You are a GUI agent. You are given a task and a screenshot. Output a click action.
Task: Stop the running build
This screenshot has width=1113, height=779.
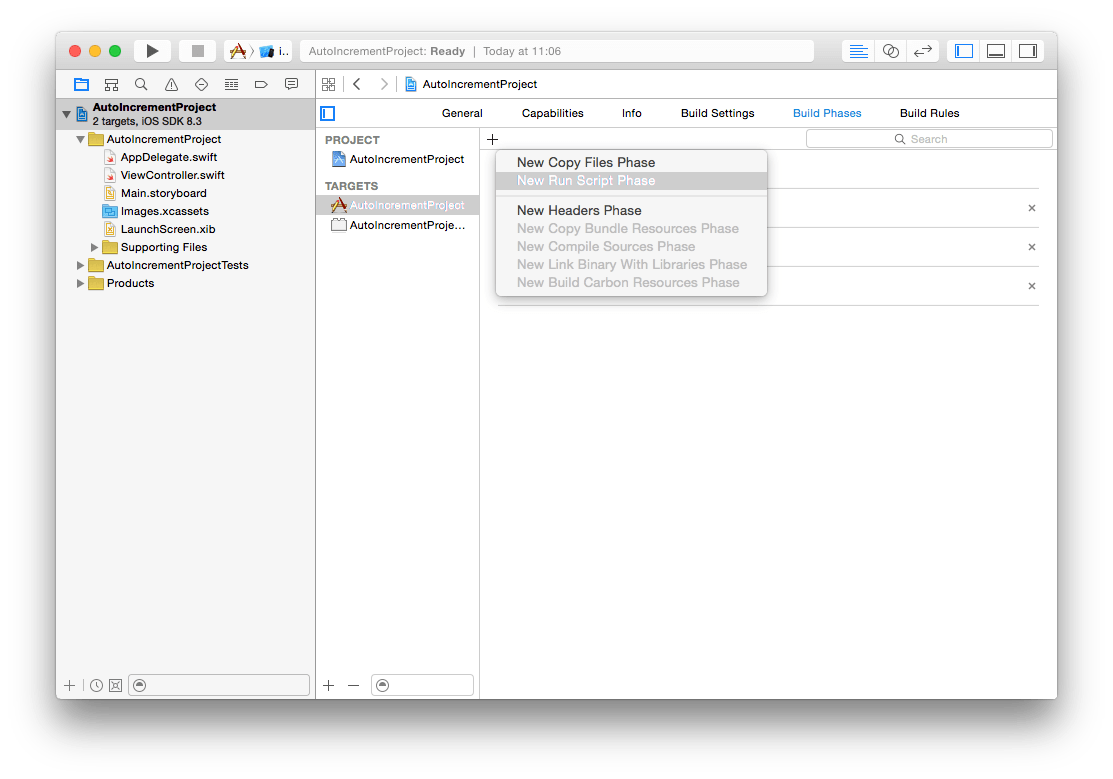pyautogui.click(x=197, y=51)
